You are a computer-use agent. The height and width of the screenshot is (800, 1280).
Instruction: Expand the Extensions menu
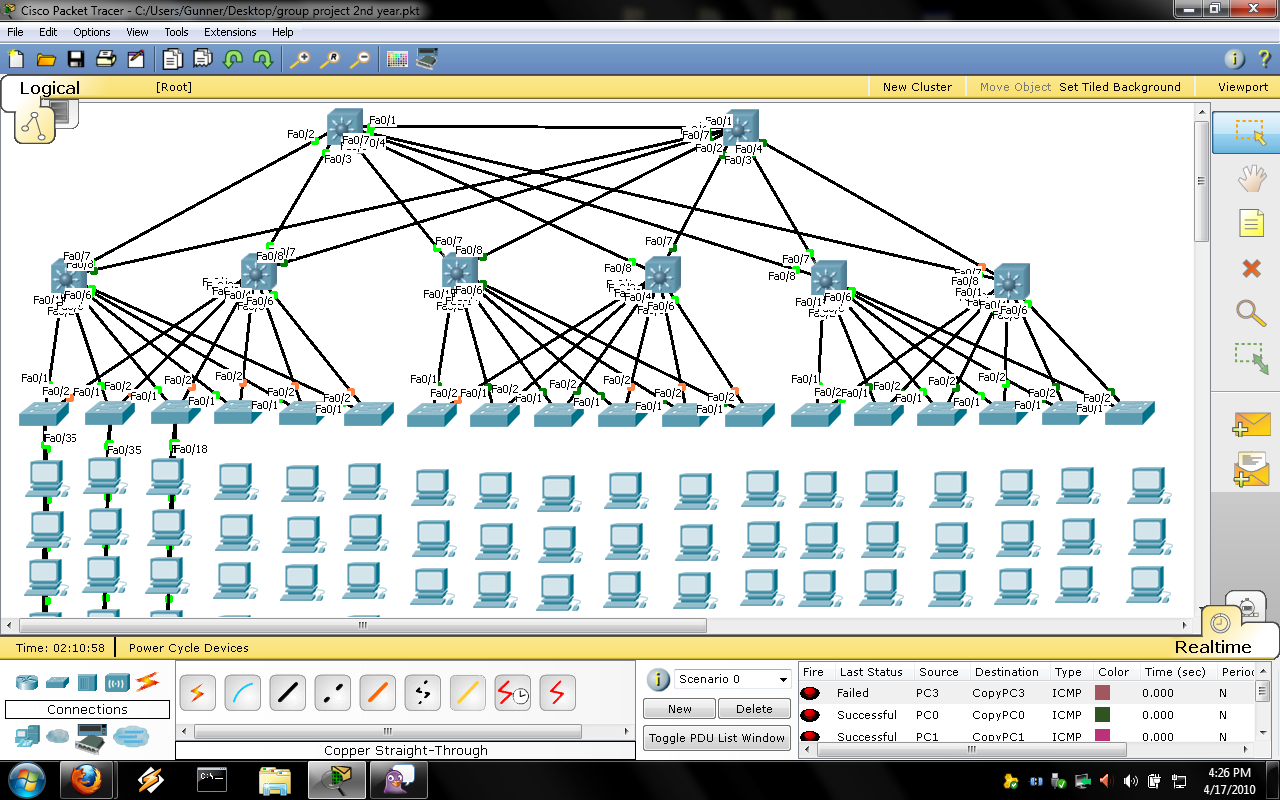click(230, 31)
